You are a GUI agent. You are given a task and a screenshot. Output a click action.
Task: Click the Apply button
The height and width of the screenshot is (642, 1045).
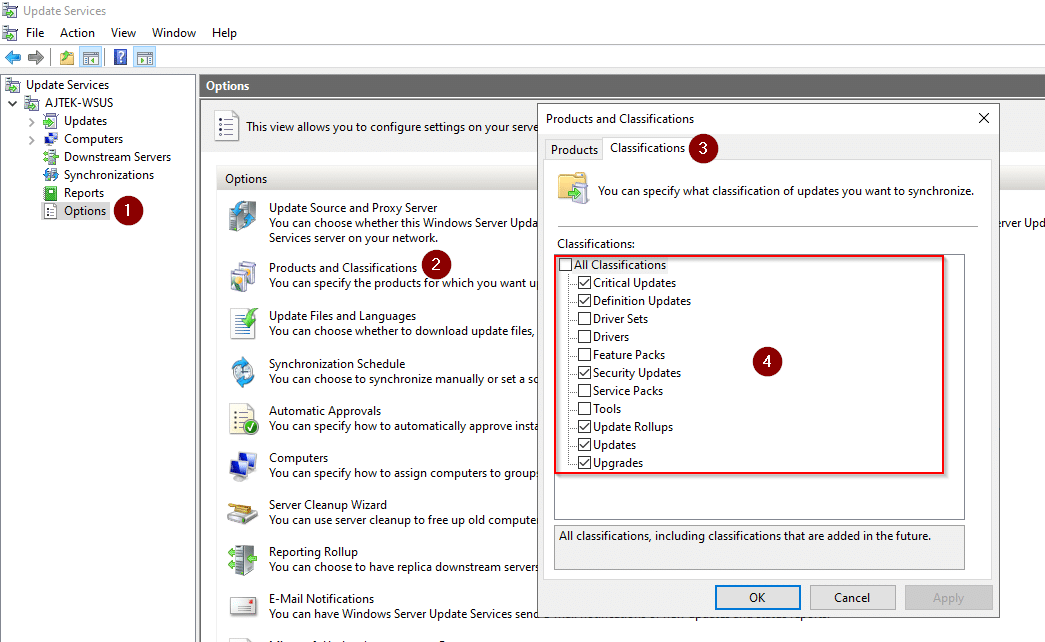[x=948, y=597]
